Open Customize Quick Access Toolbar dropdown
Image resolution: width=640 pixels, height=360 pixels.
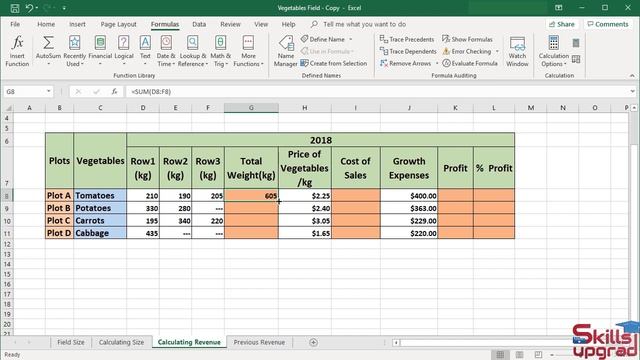(x=64, y=8)
